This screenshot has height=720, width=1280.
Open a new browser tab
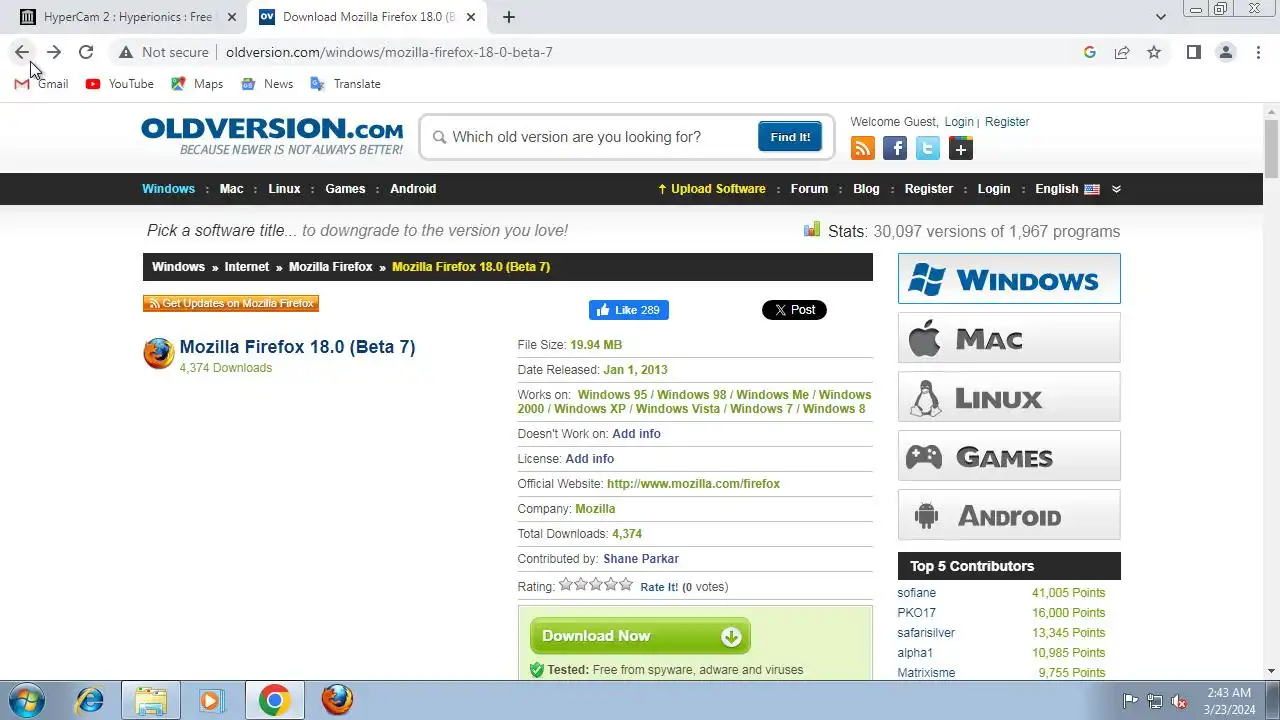(x=509, y=17)
